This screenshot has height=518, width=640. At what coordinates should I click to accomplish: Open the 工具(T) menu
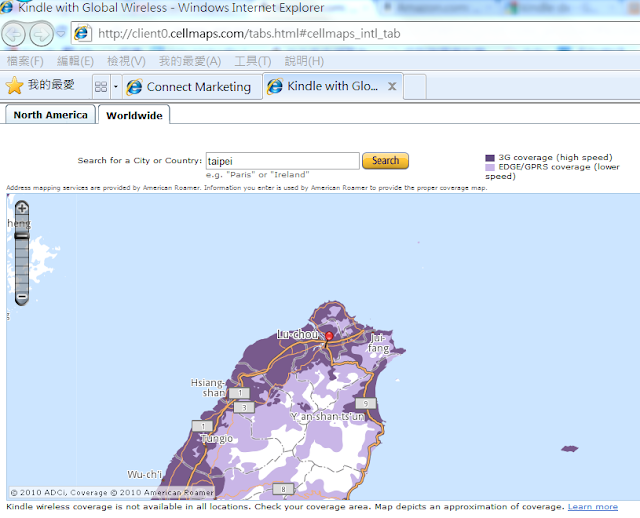tap(253, 61)
